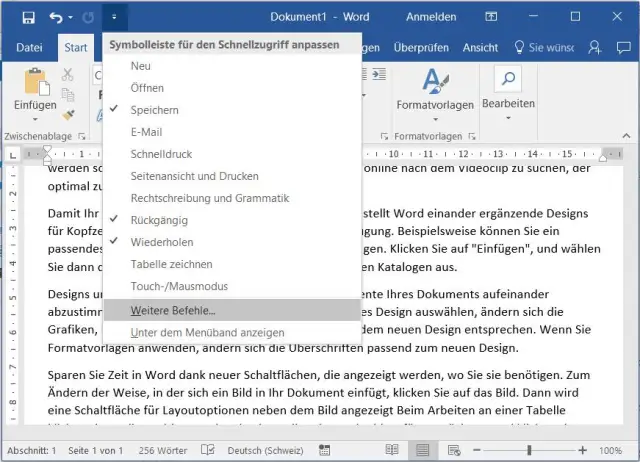Expand the Undo history dropdown arrow
Screen dimensions: 640x462
tap(72, 18)
